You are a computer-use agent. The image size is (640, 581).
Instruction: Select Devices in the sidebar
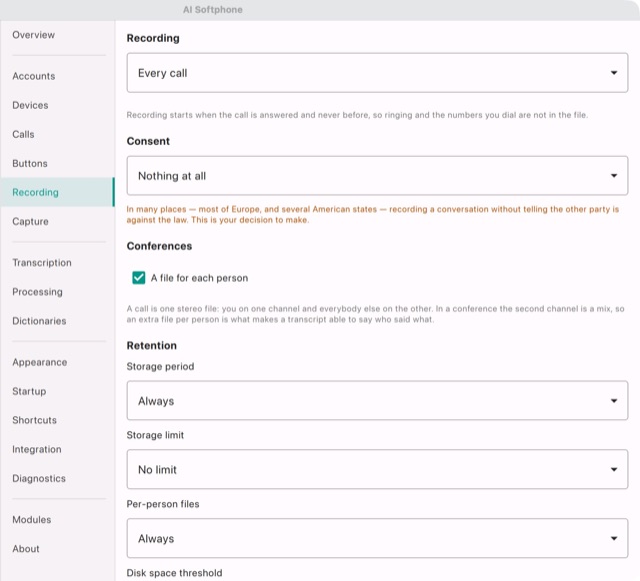coord(58,105)
